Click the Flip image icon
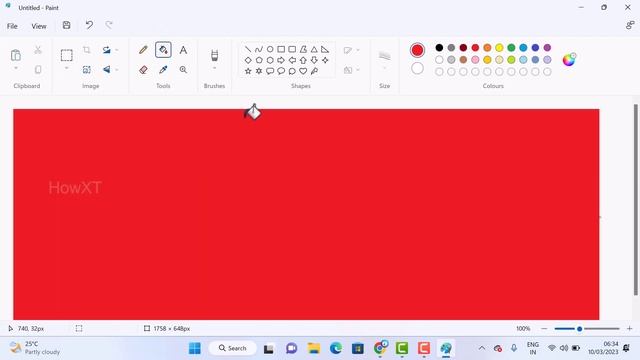Image resolution: width=640 pixels, height=360 pixels. (x=107, y=70)
